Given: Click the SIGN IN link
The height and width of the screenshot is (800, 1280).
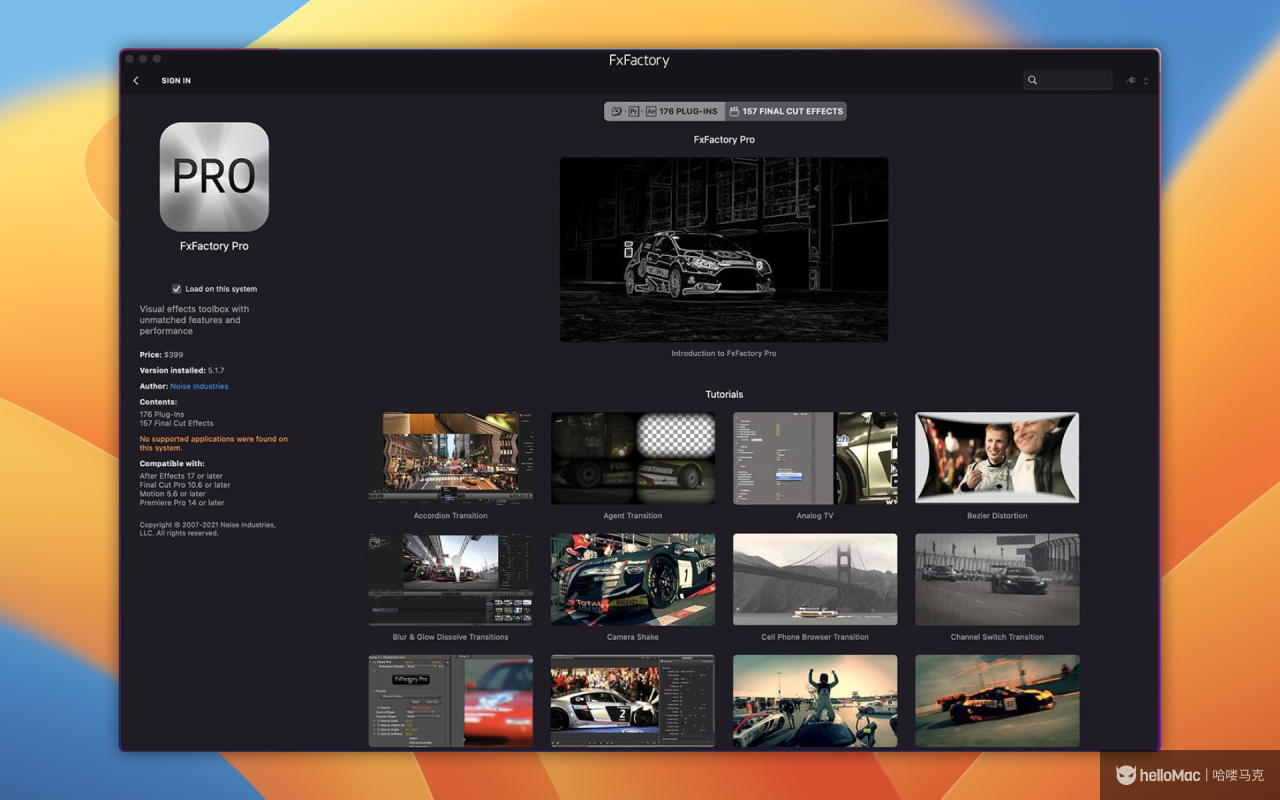Looking at the screenshot, I should pos(176,81).
